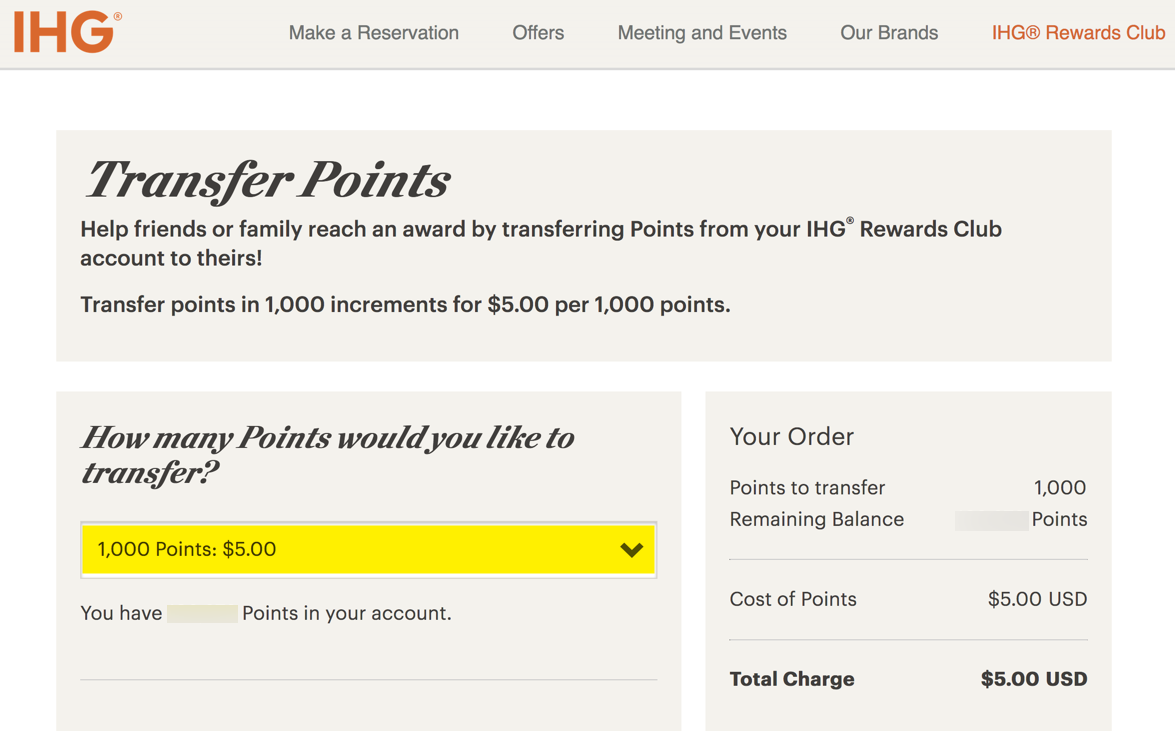Click the Total Charge $5.00 USD amount

pyautogui.click(x=1033, y=679)
